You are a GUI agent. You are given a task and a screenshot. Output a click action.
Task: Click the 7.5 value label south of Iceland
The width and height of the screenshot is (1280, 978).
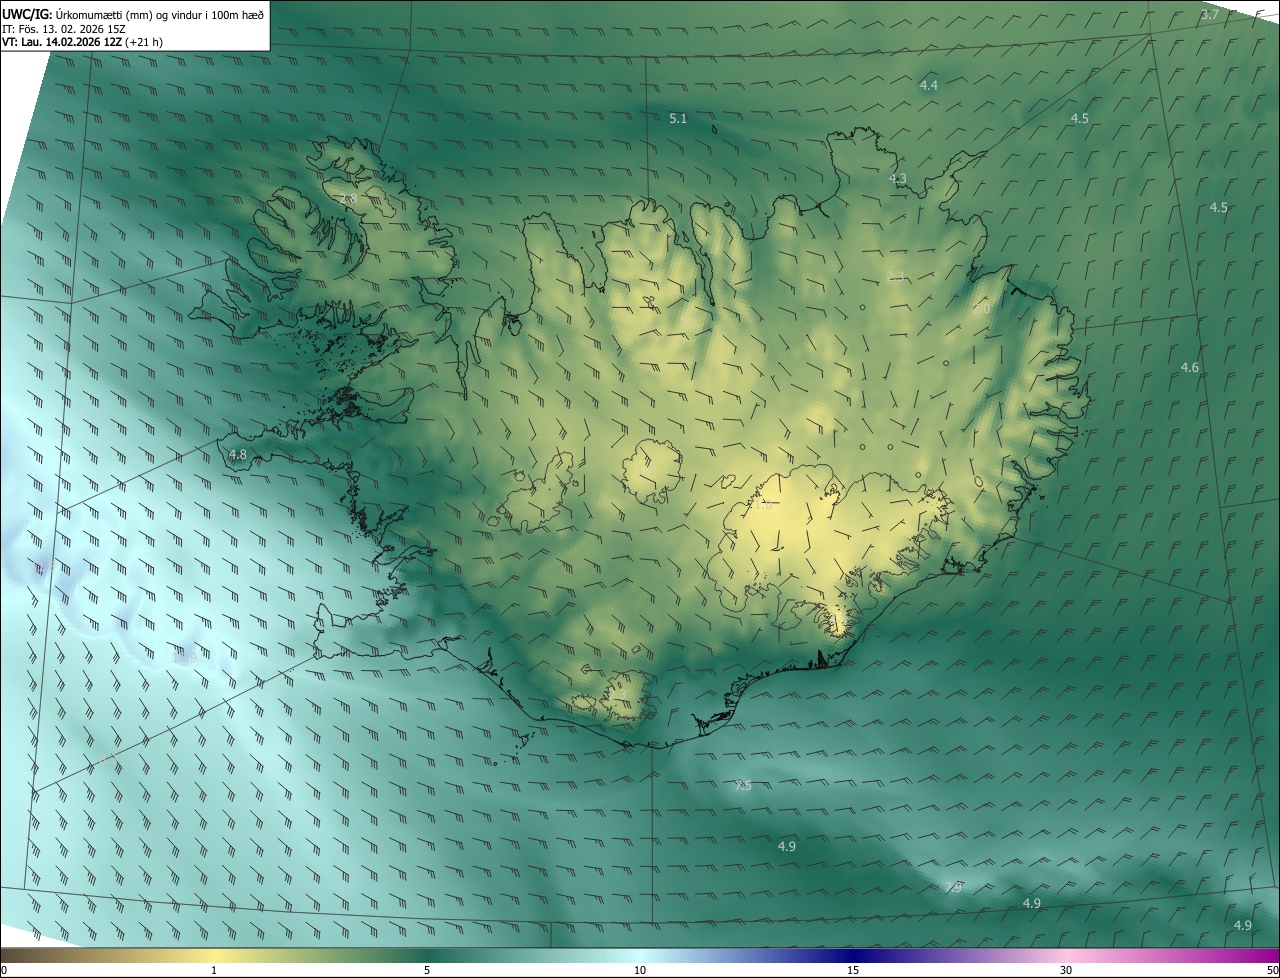743,786
